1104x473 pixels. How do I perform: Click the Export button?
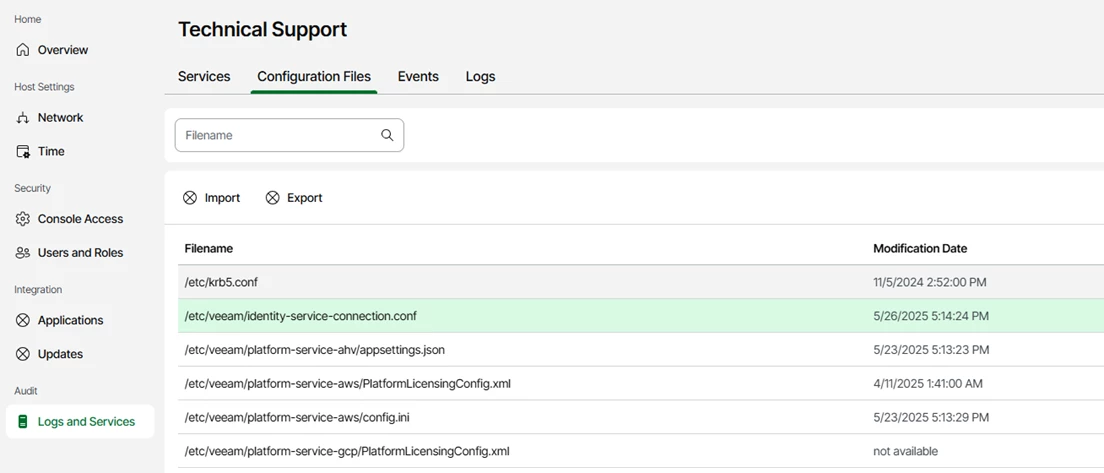coord(294,198)
